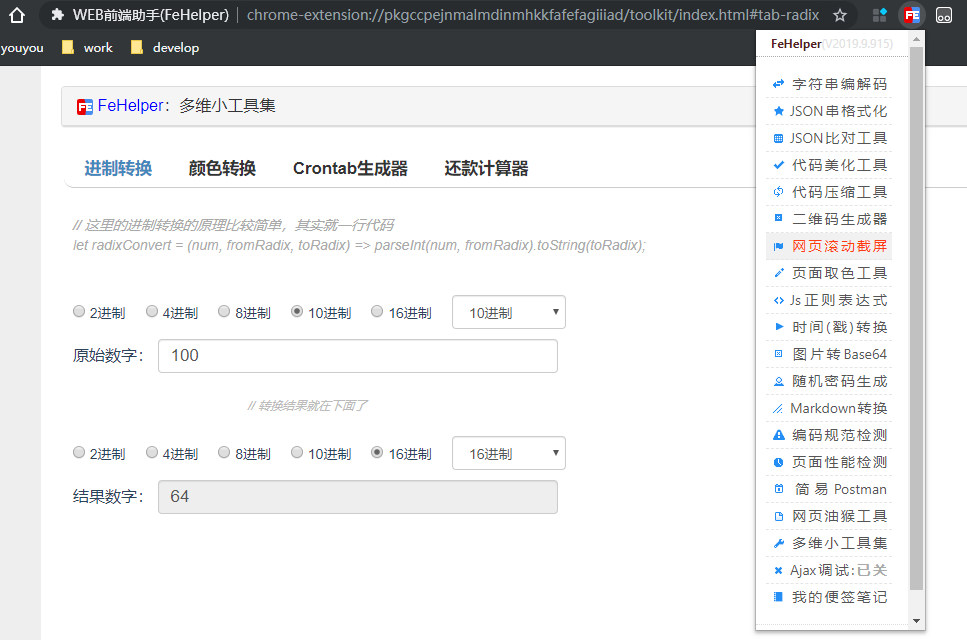Click the youyou bookmark
This screenshot has height=640, width=967.
(x=22, y=47)
